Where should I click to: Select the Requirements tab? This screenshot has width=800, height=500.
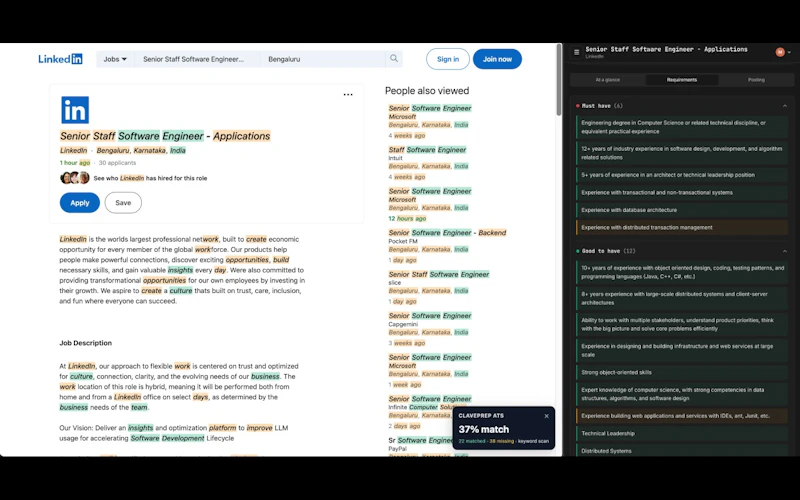pyautogui.click(x=682, y=80)
